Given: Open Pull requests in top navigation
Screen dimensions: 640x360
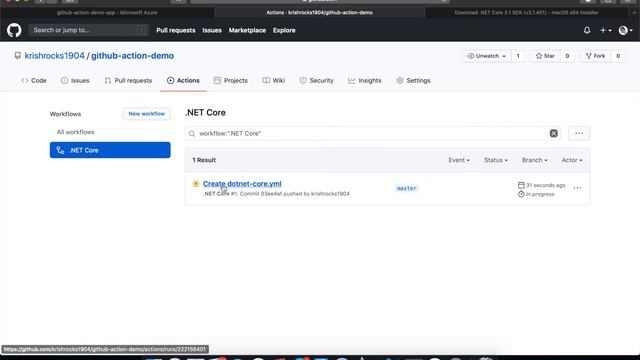Looking at the screenshot, I should coord(176,30).
